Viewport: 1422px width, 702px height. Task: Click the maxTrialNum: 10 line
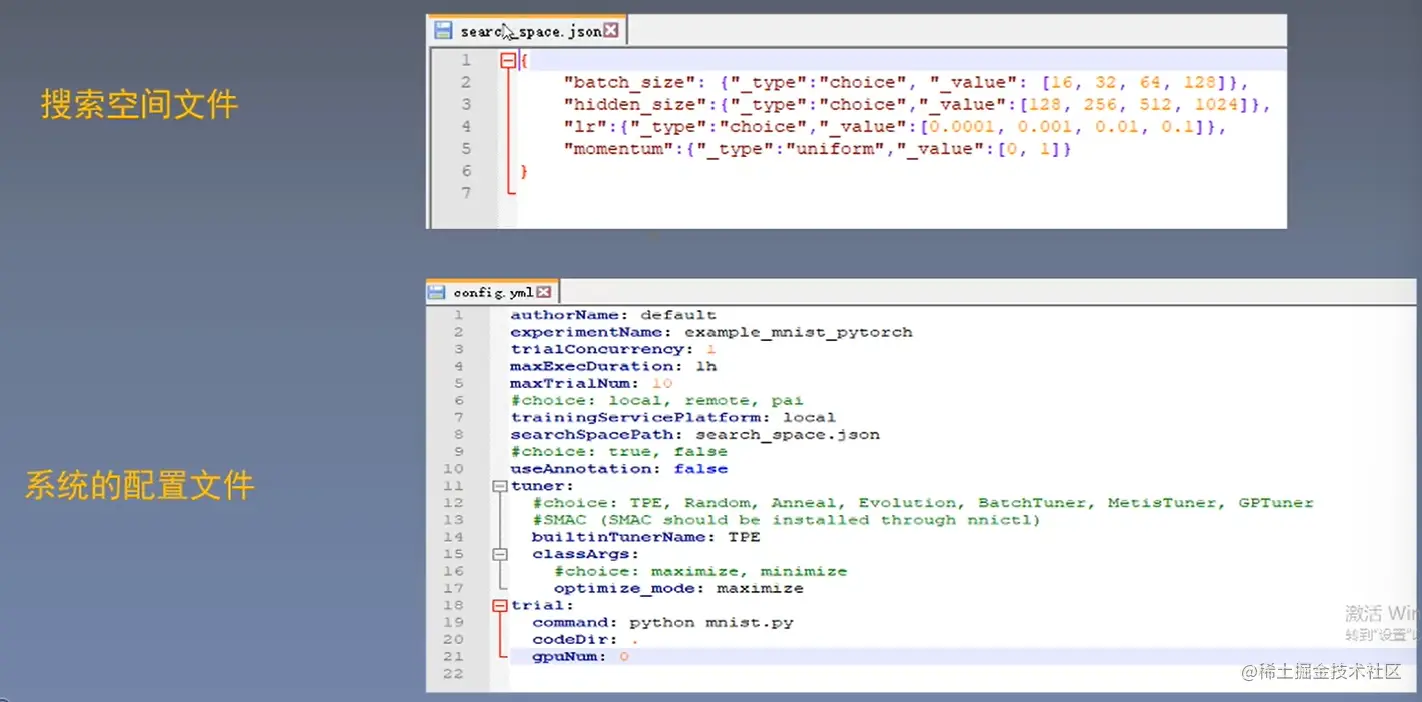(591, 383)
